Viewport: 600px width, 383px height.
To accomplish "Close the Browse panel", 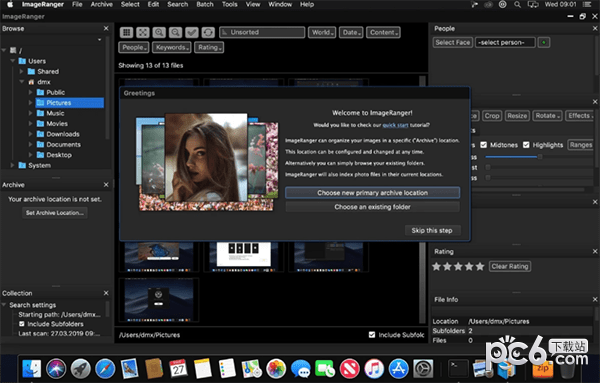I will [106, 28].
